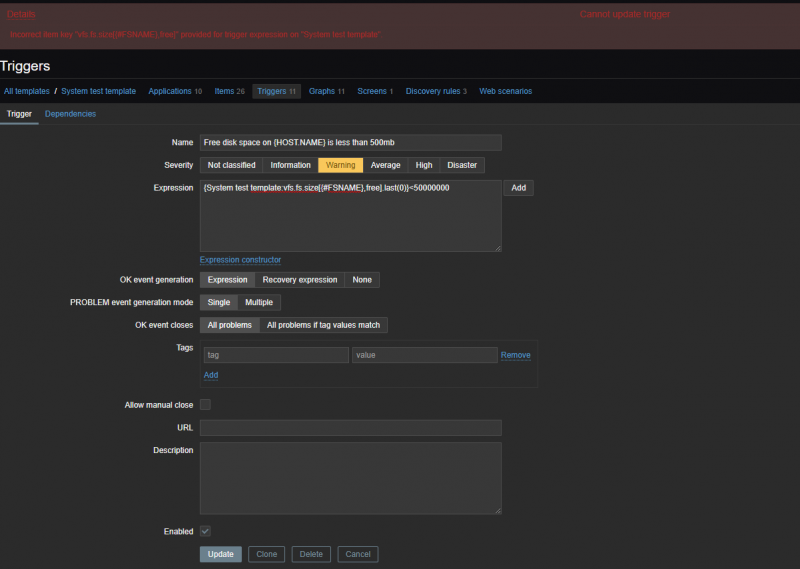800x569 pixels.
Task: Uncheck the Enabled checkbox
Action: click(206, 531)
